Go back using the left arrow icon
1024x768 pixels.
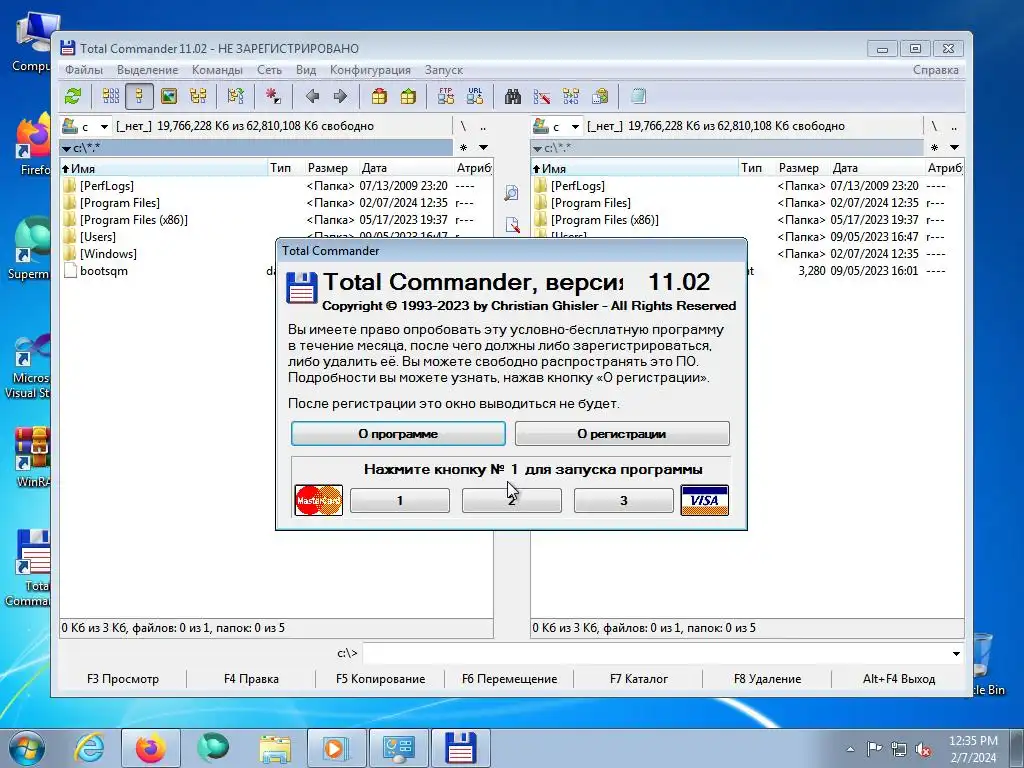coord(312,97)
